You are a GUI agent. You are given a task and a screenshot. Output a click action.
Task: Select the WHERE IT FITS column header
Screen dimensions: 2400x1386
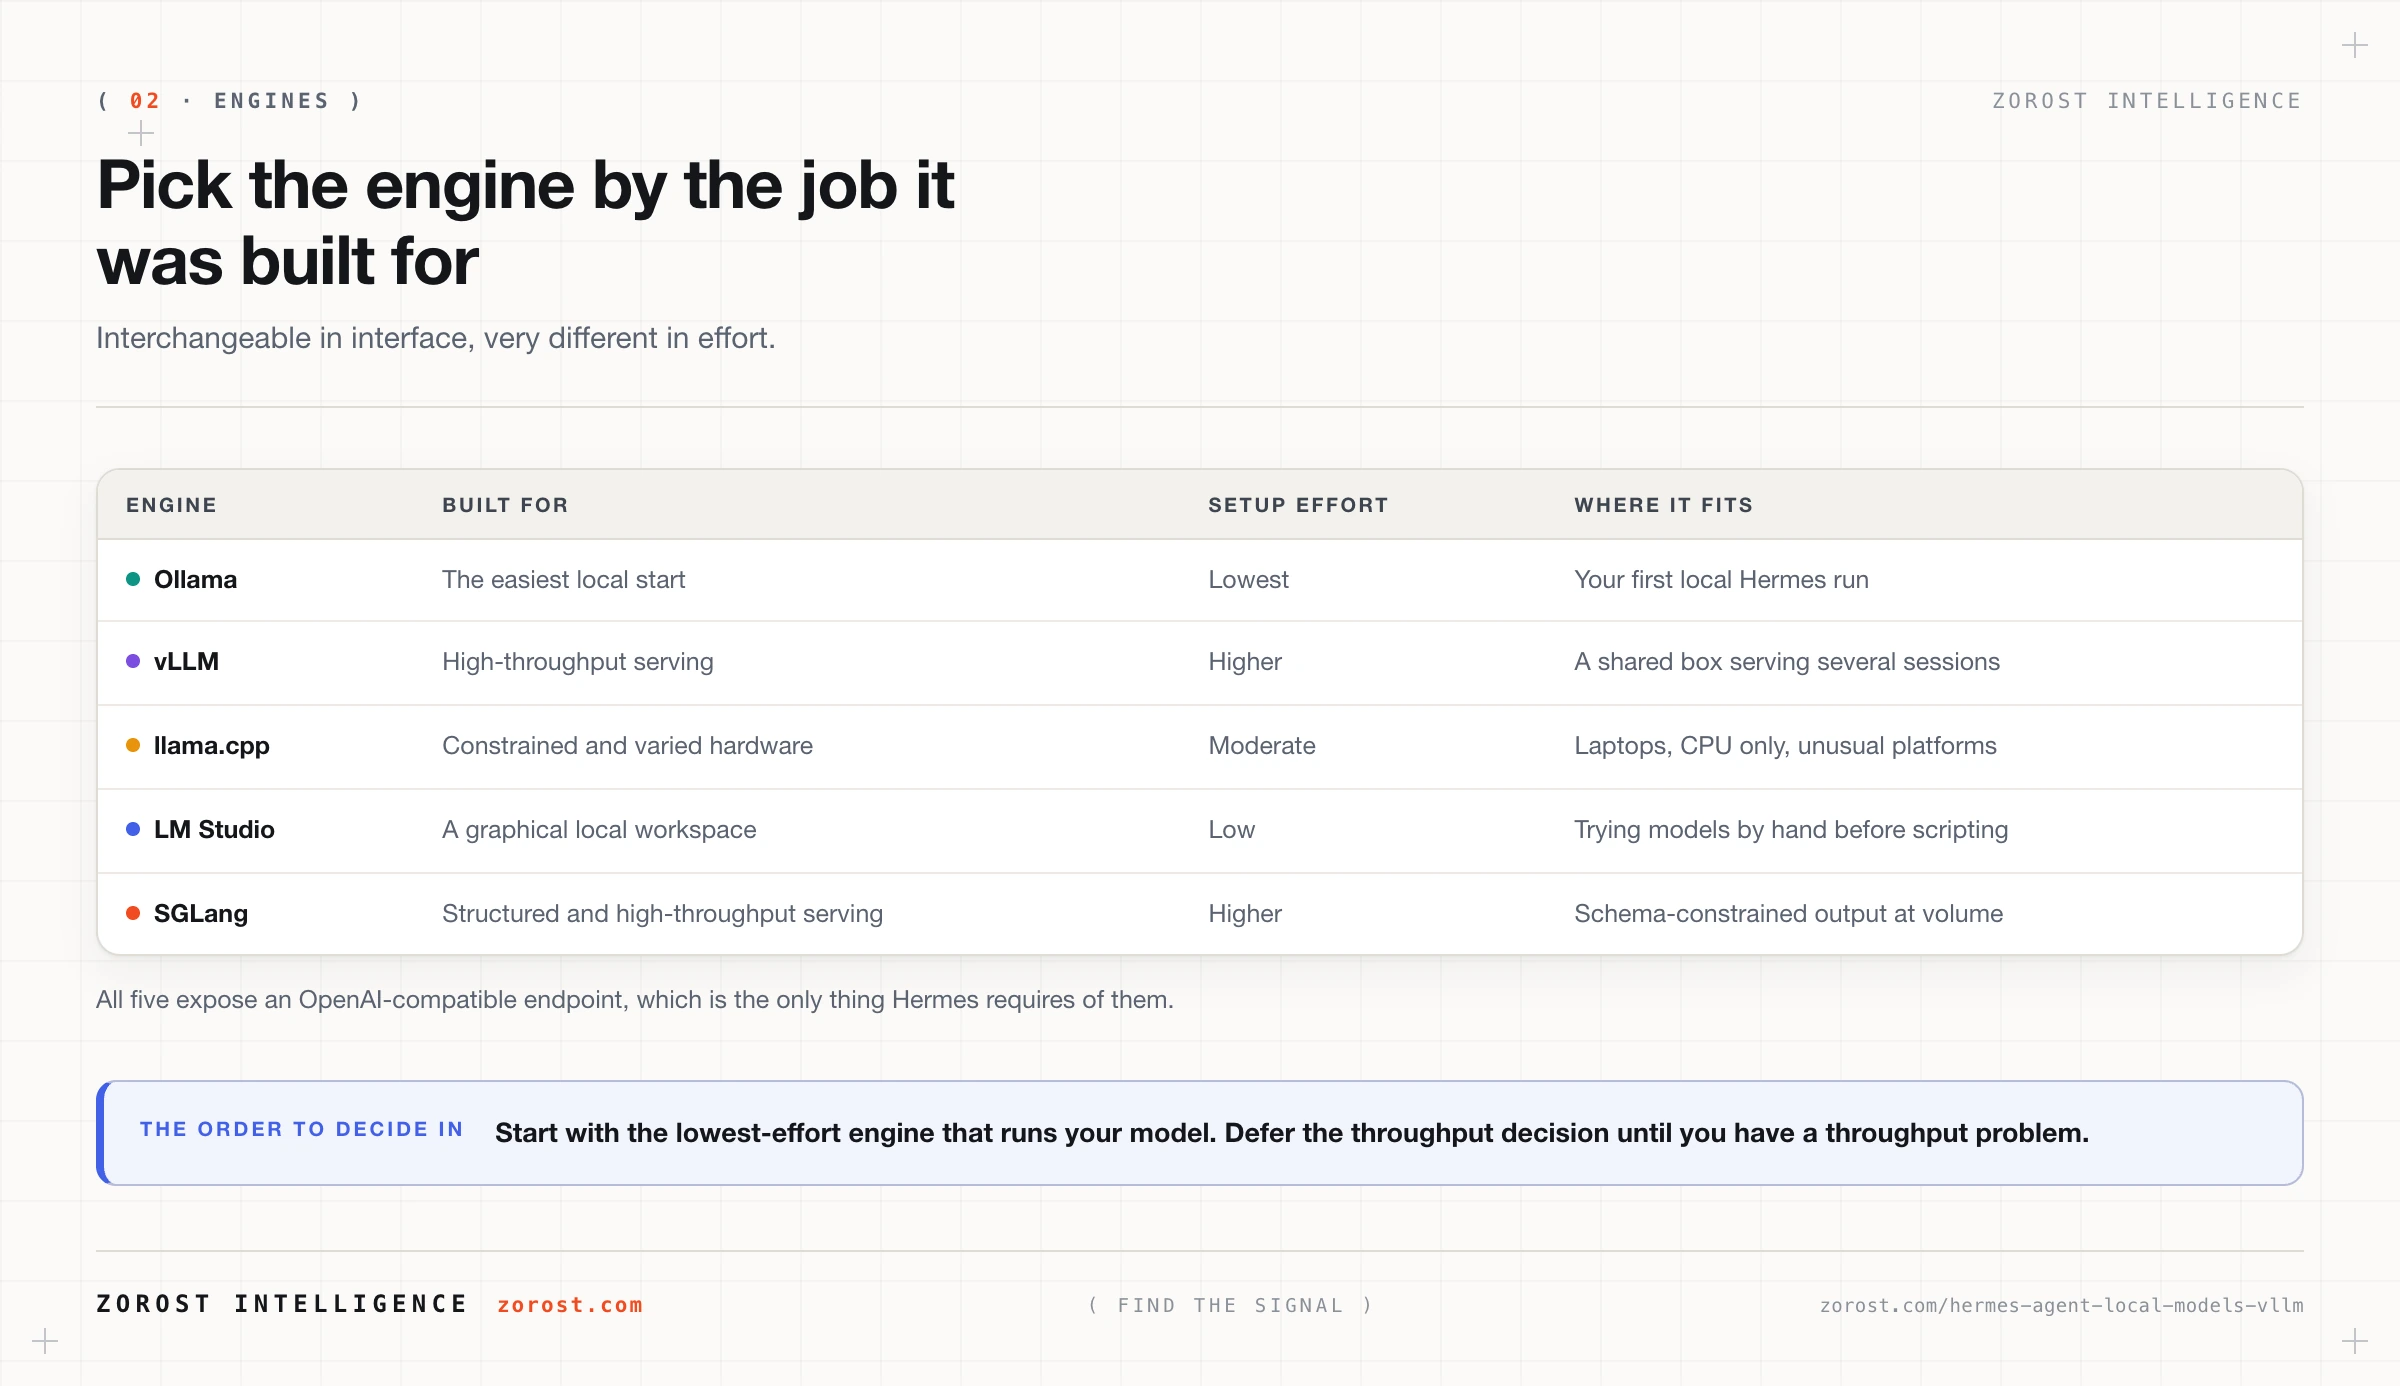(1663, 505)
